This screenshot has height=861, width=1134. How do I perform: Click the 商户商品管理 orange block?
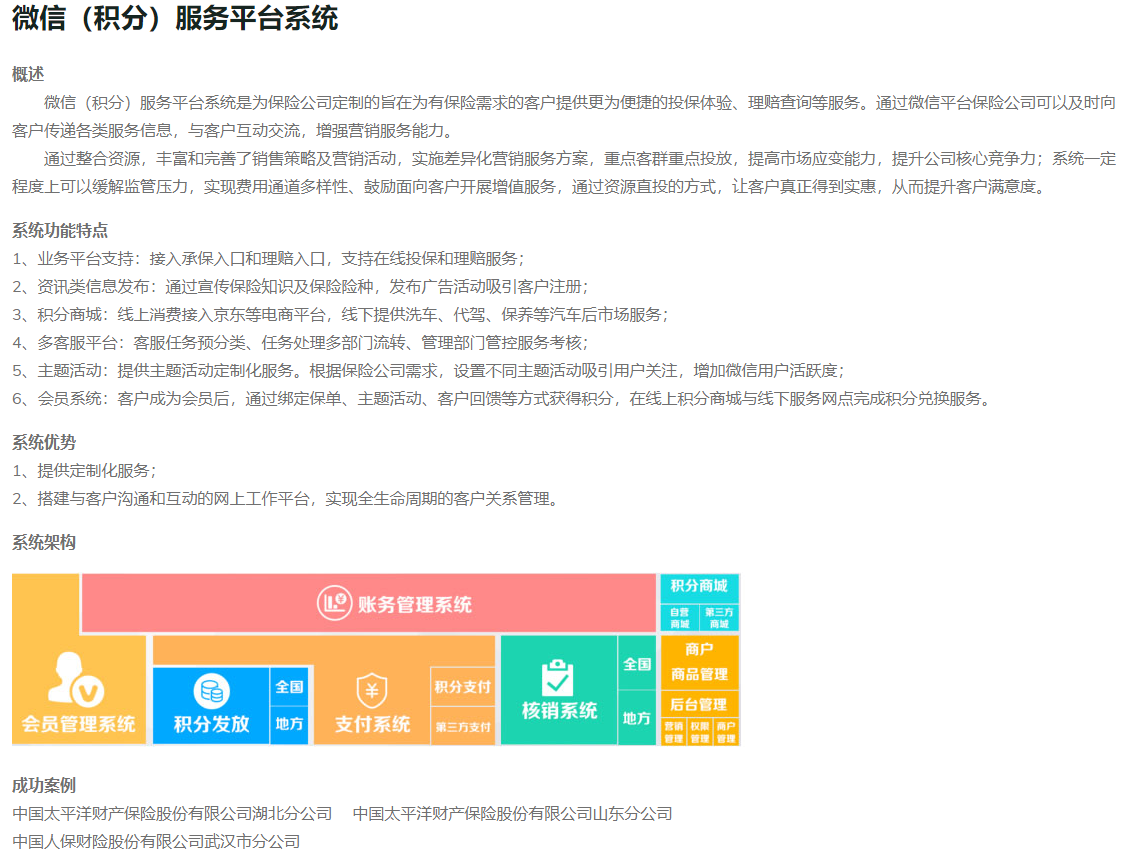click(699, 662)
